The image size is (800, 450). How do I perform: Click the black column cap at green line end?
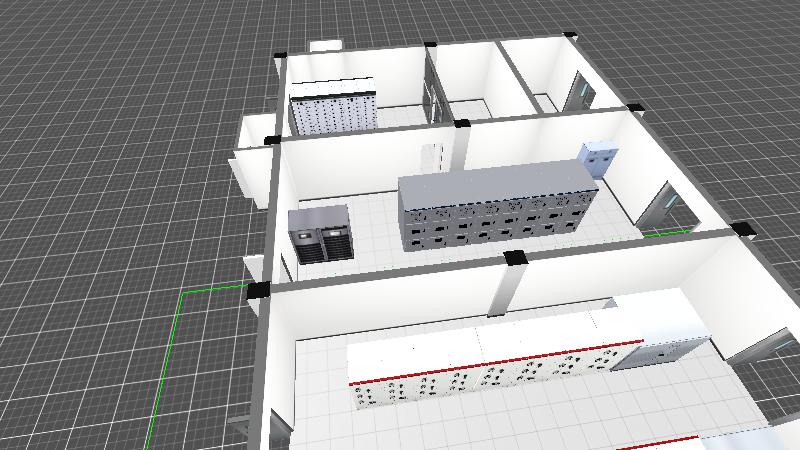tap(258, 291)
